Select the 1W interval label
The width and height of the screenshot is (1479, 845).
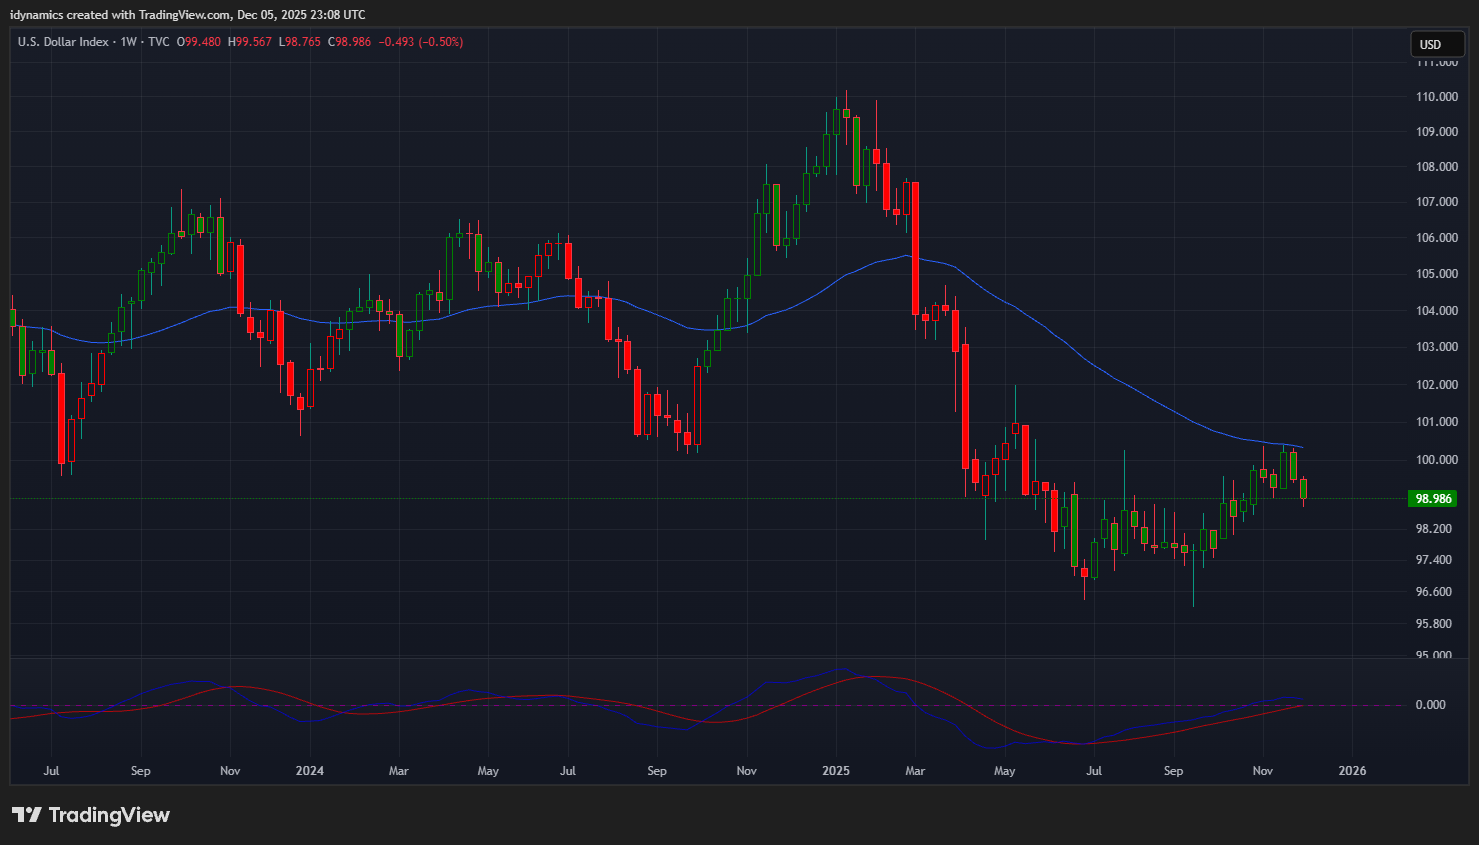click(128, 42)
